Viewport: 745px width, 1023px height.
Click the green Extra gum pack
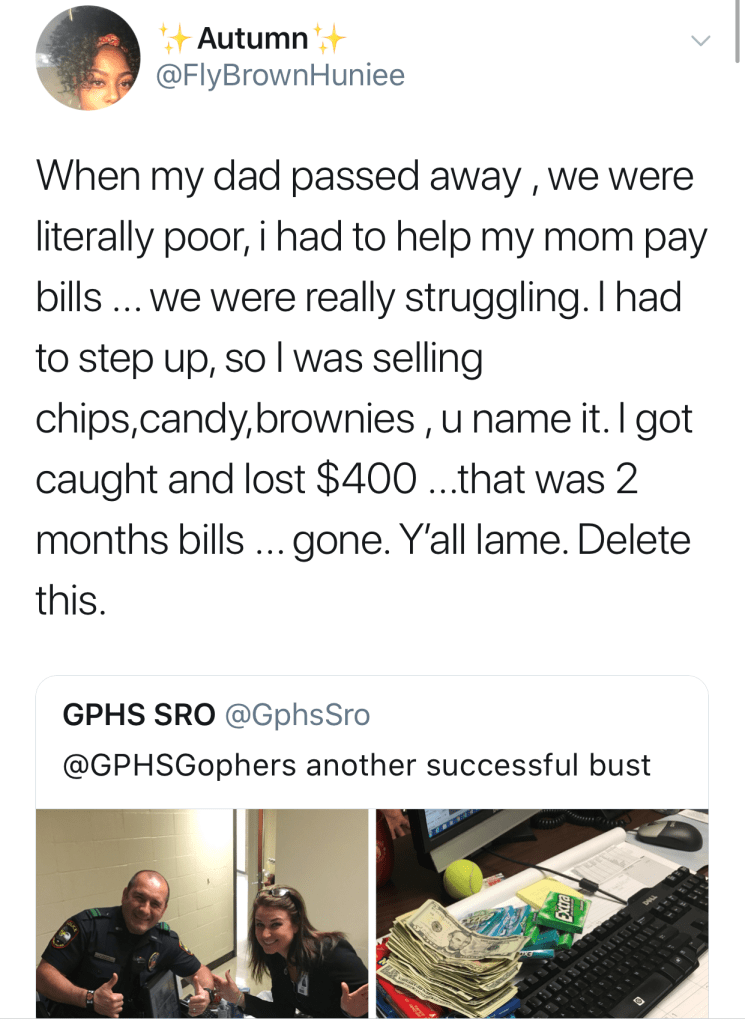coord(563,910)
